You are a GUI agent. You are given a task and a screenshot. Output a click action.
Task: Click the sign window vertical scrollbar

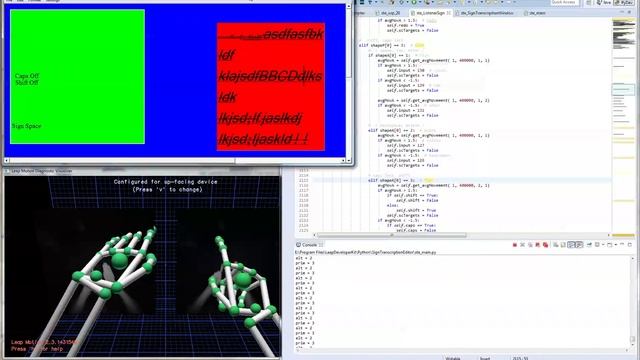point(349,82)
